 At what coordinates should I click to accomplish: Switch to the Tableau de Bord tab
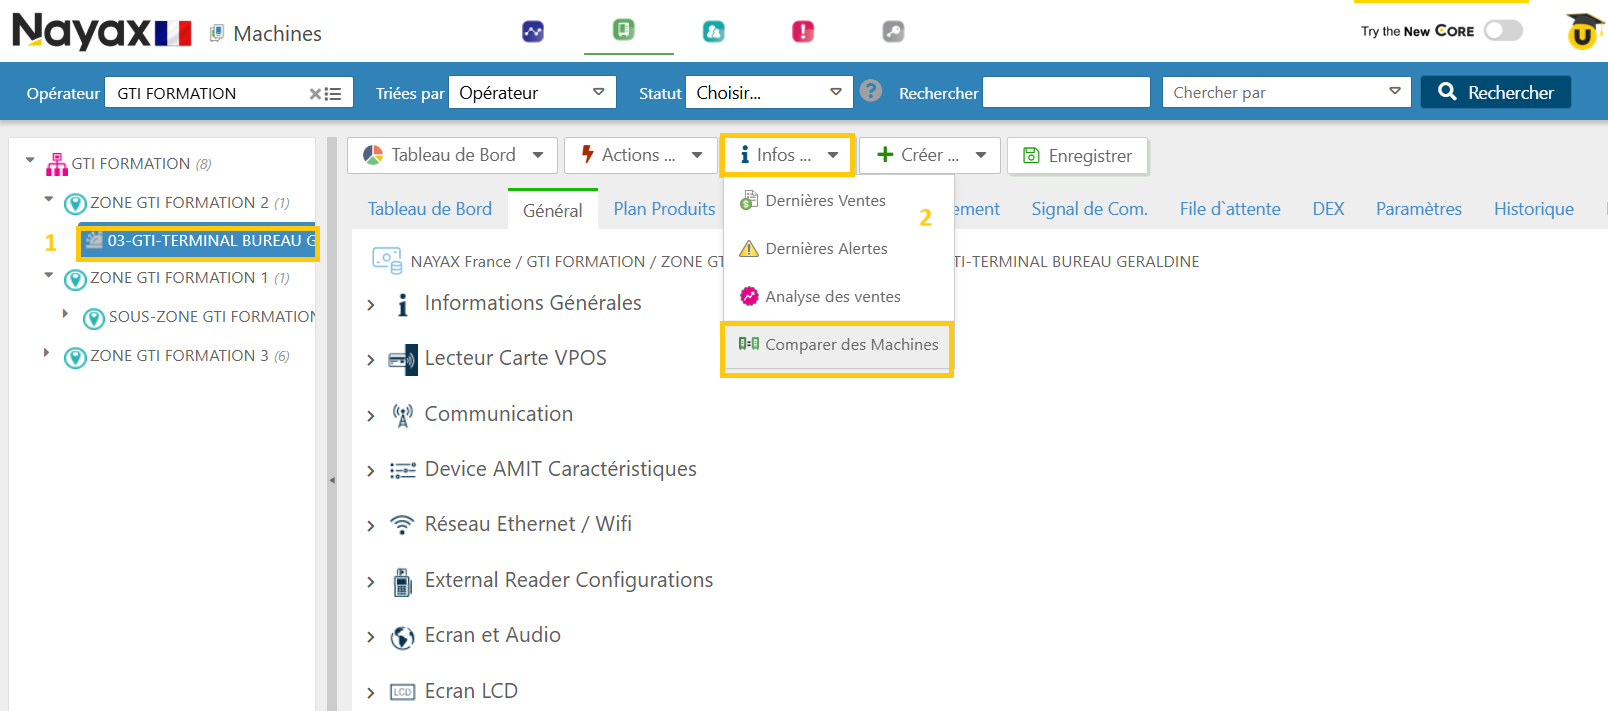click(430, 209)
